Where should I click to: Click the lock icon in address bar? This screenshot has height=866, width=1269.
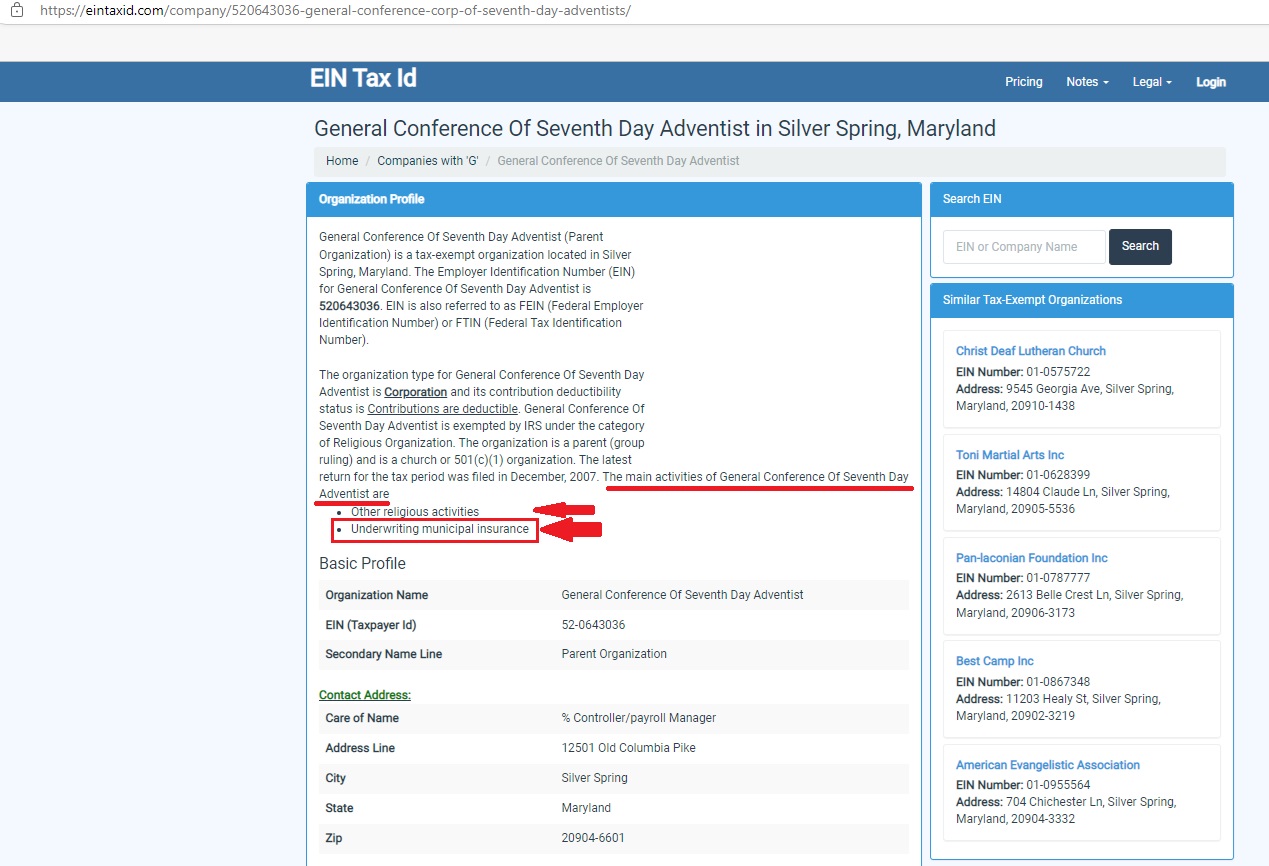point(16,11)
